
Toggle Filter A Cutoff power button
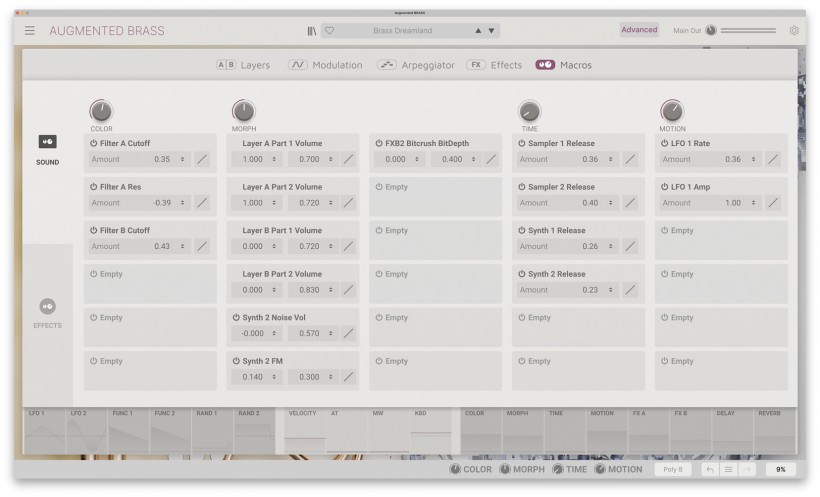(94, 143)
